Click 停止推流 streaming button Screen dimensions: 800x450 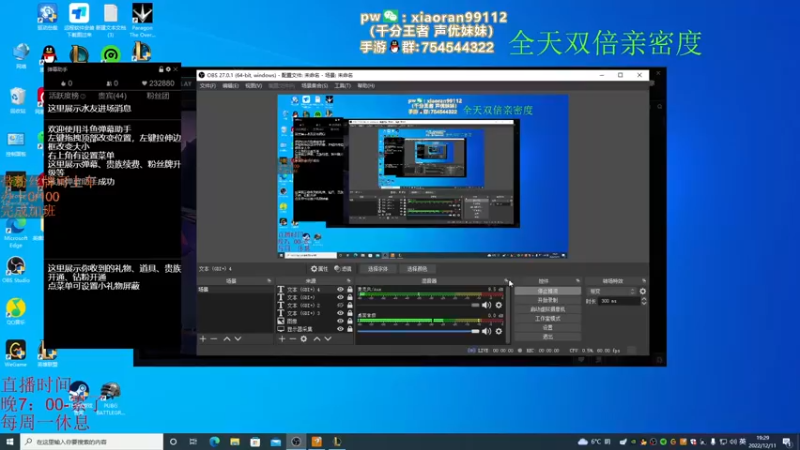[x=547, y=291]
